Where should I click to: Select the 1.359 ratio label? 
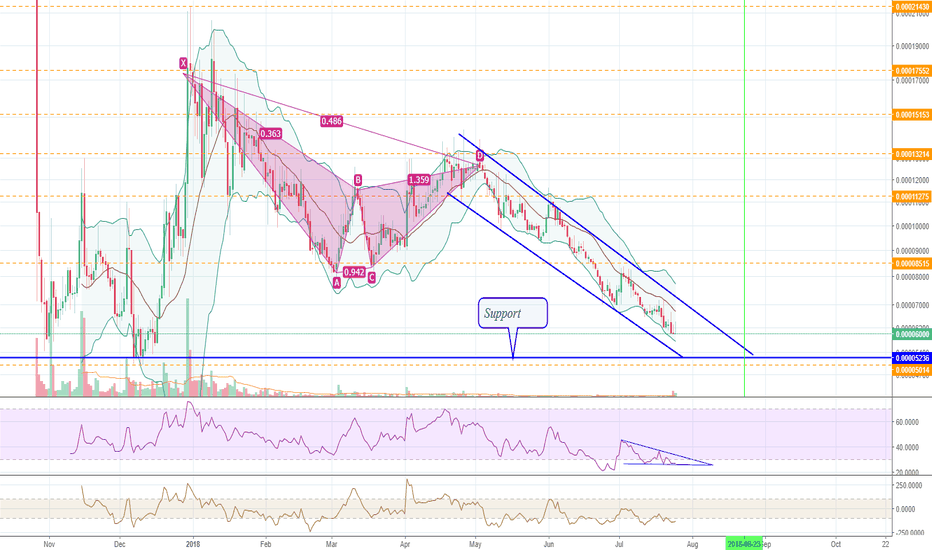pos(419,180)
